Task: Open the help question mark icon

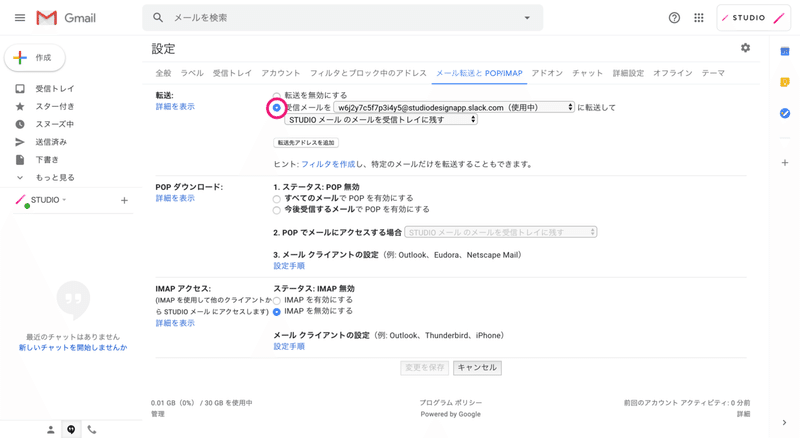Action: pos(674,18)
